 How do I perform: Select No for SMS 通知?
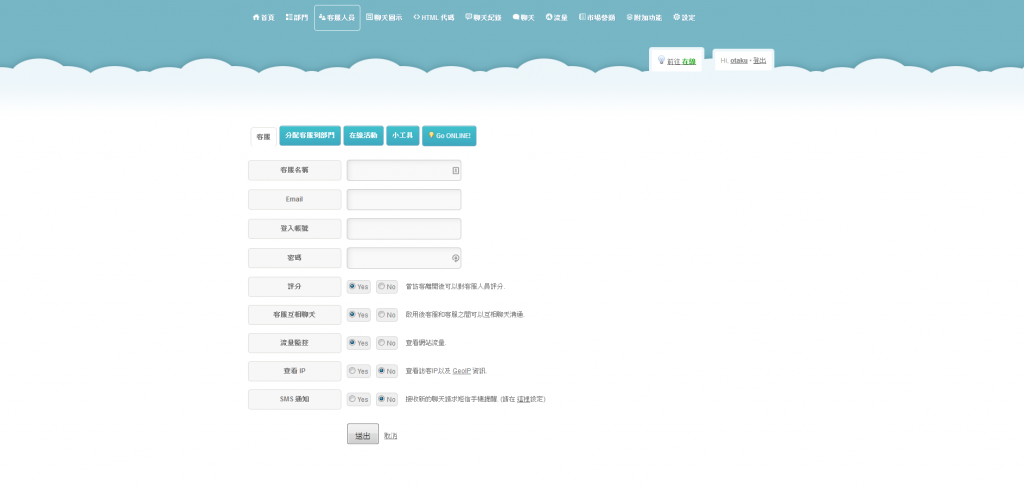381,399
